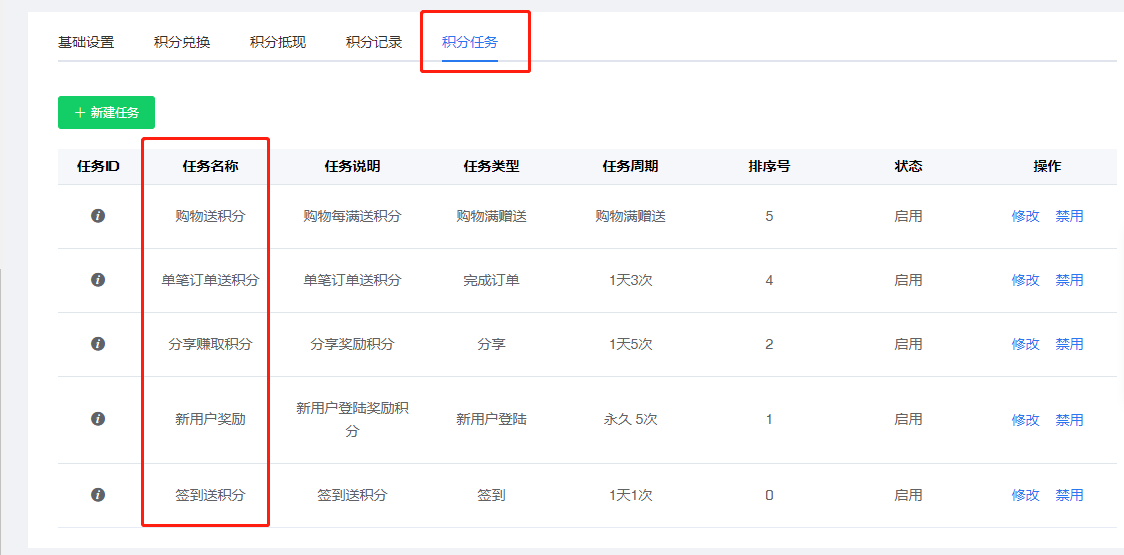Click 禁用 for 分享赚取积分 task
The image size is (1124, 555).
(x=1069, y=343)
